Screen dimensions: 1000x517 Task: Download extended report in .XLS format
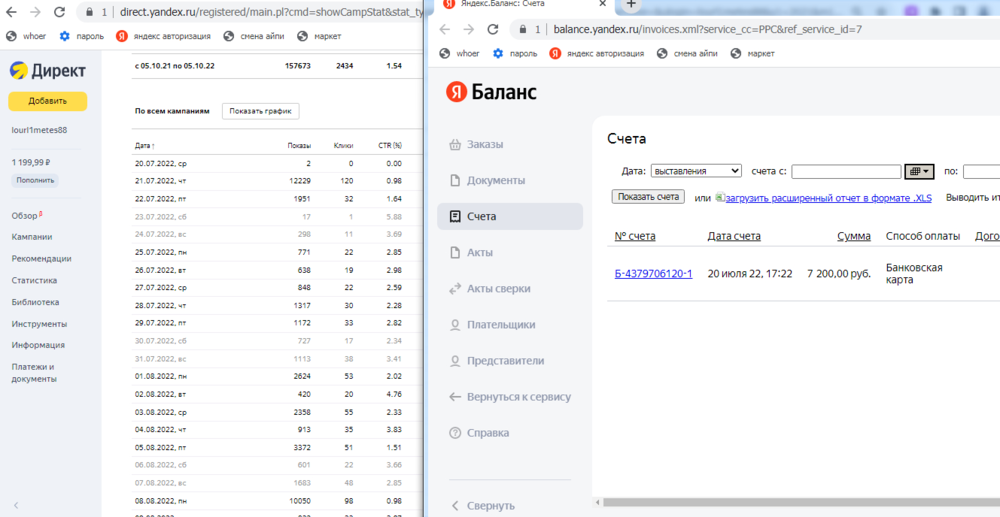[828, 198]
